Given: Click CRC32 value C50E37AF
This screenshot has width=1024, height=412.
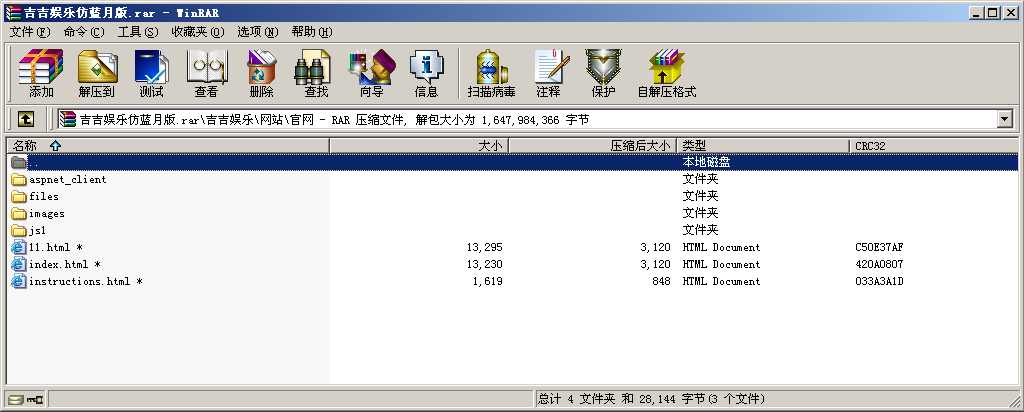Looking at the screenshot, I should [879, 247].
